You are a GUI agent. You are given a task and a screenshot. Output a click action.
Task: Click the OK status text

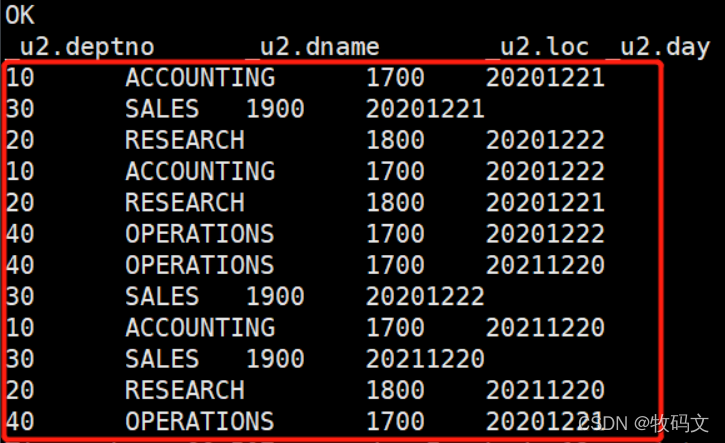[20, 15]
